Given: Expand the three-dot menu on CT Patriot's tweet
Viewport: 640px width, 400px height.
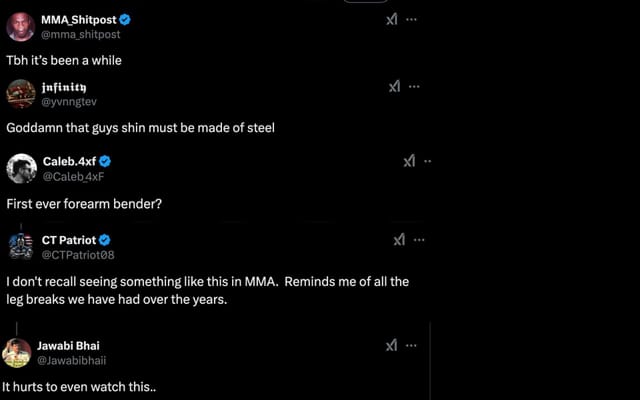Looking at the screenshot, I should click(420, 240).
